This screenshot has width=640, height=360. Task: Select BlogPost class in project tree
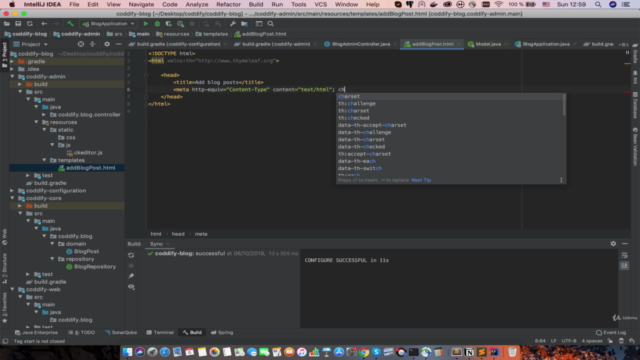click(86, 251)
